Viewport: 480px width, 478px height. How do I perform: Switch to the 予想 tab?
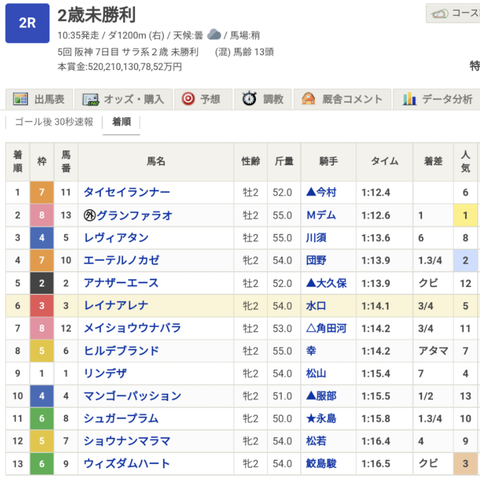click(x=203, y=99)
